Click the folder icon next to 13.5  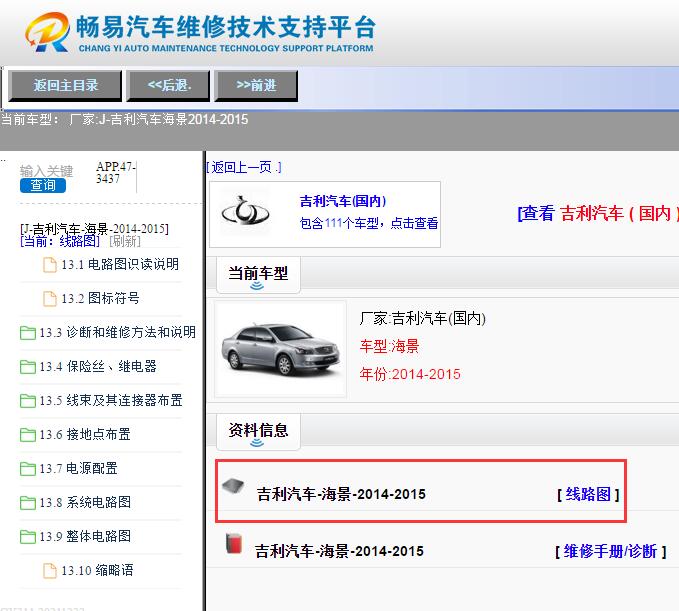28,401
